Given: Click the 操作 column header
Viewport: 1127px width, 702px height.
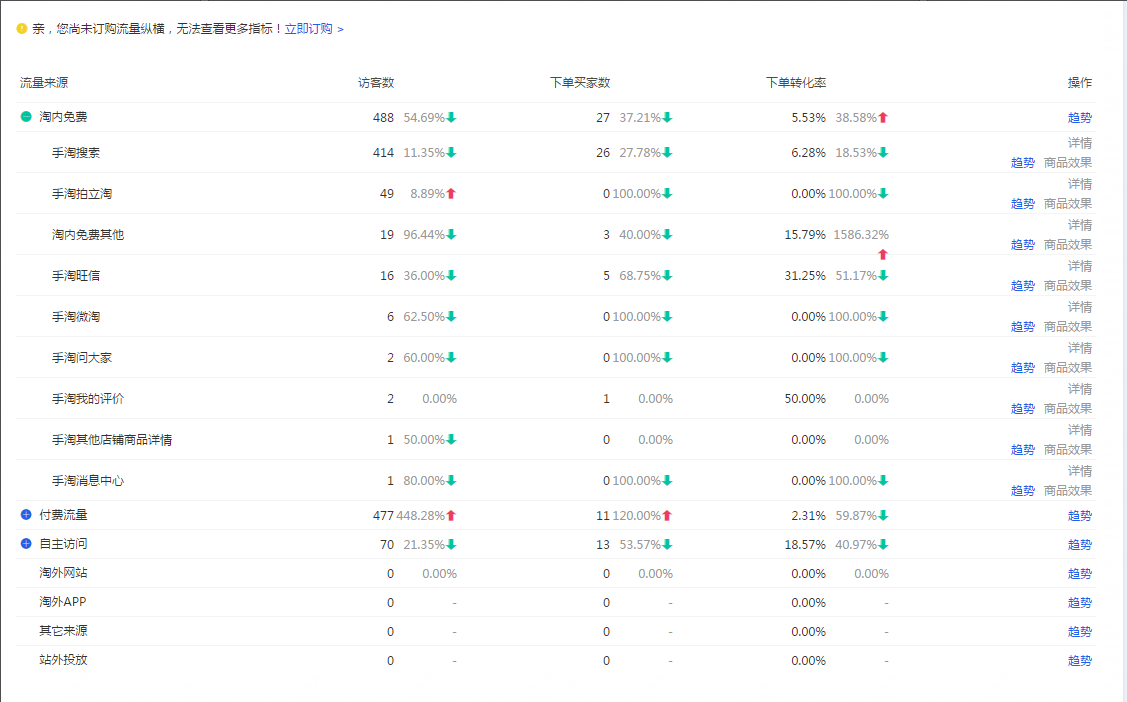Looking at the screenshot, I should pos(1080,83).
